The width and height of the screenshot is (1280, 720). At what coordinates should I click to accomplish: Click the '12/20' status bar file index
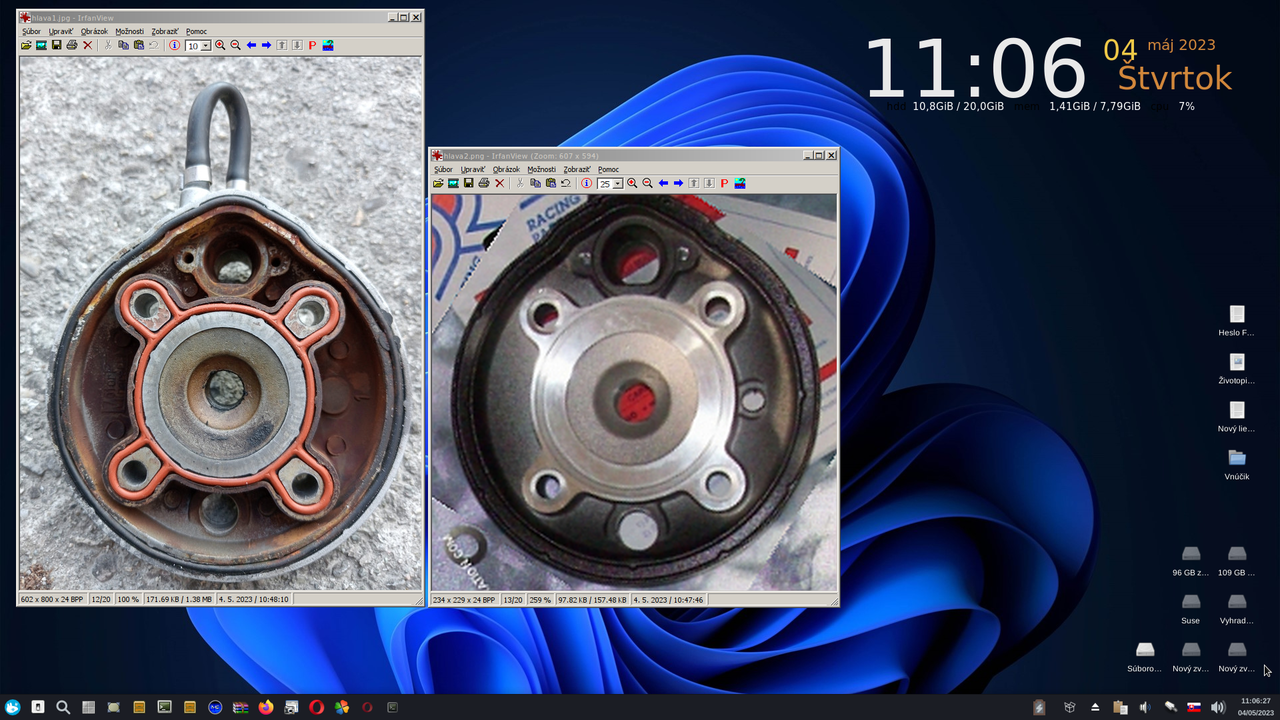coord(101,599)
